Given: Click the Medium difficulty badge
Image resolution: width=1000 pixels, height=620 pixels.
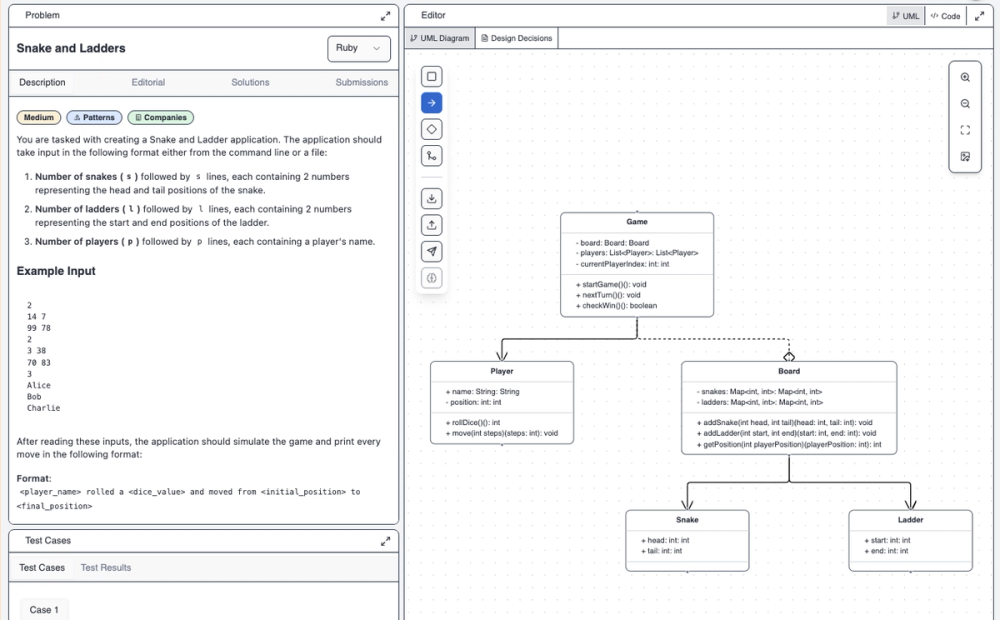Looking at the screenshot, I should (39, 117).
